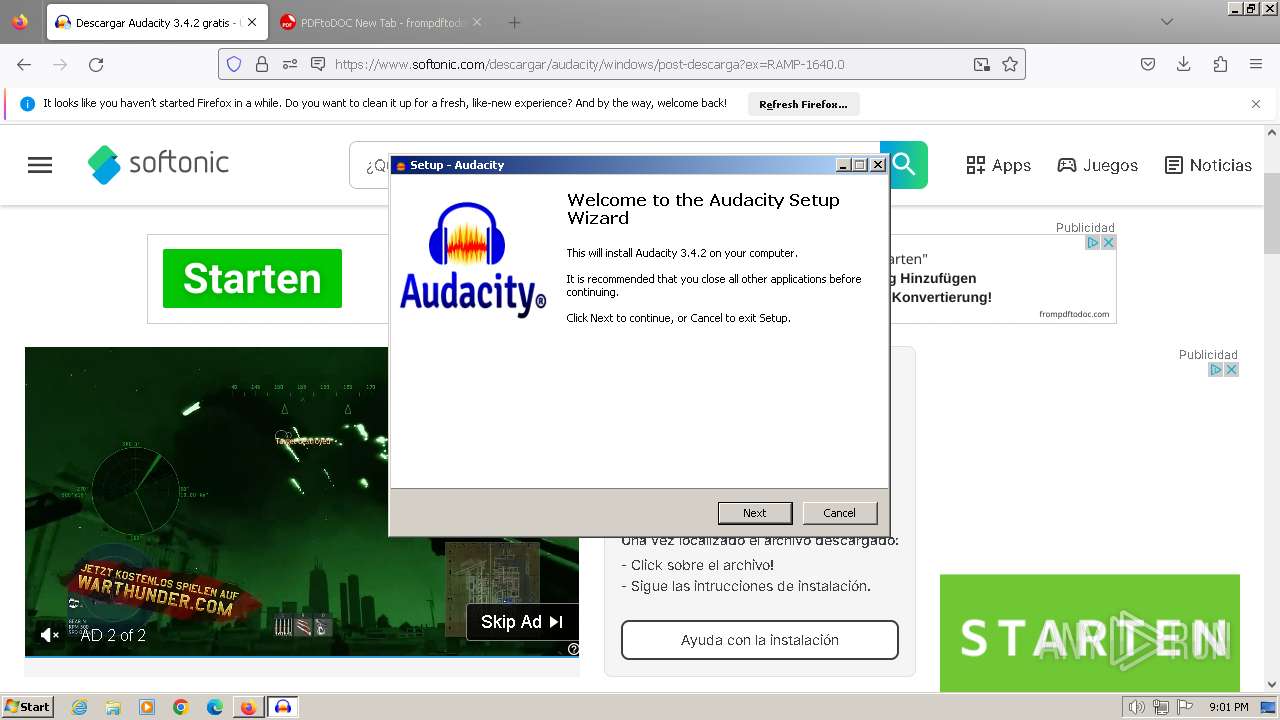Click the information icon on the help/info circle in video
Screen dimensions: 1280x720
(x=573, y=649)
